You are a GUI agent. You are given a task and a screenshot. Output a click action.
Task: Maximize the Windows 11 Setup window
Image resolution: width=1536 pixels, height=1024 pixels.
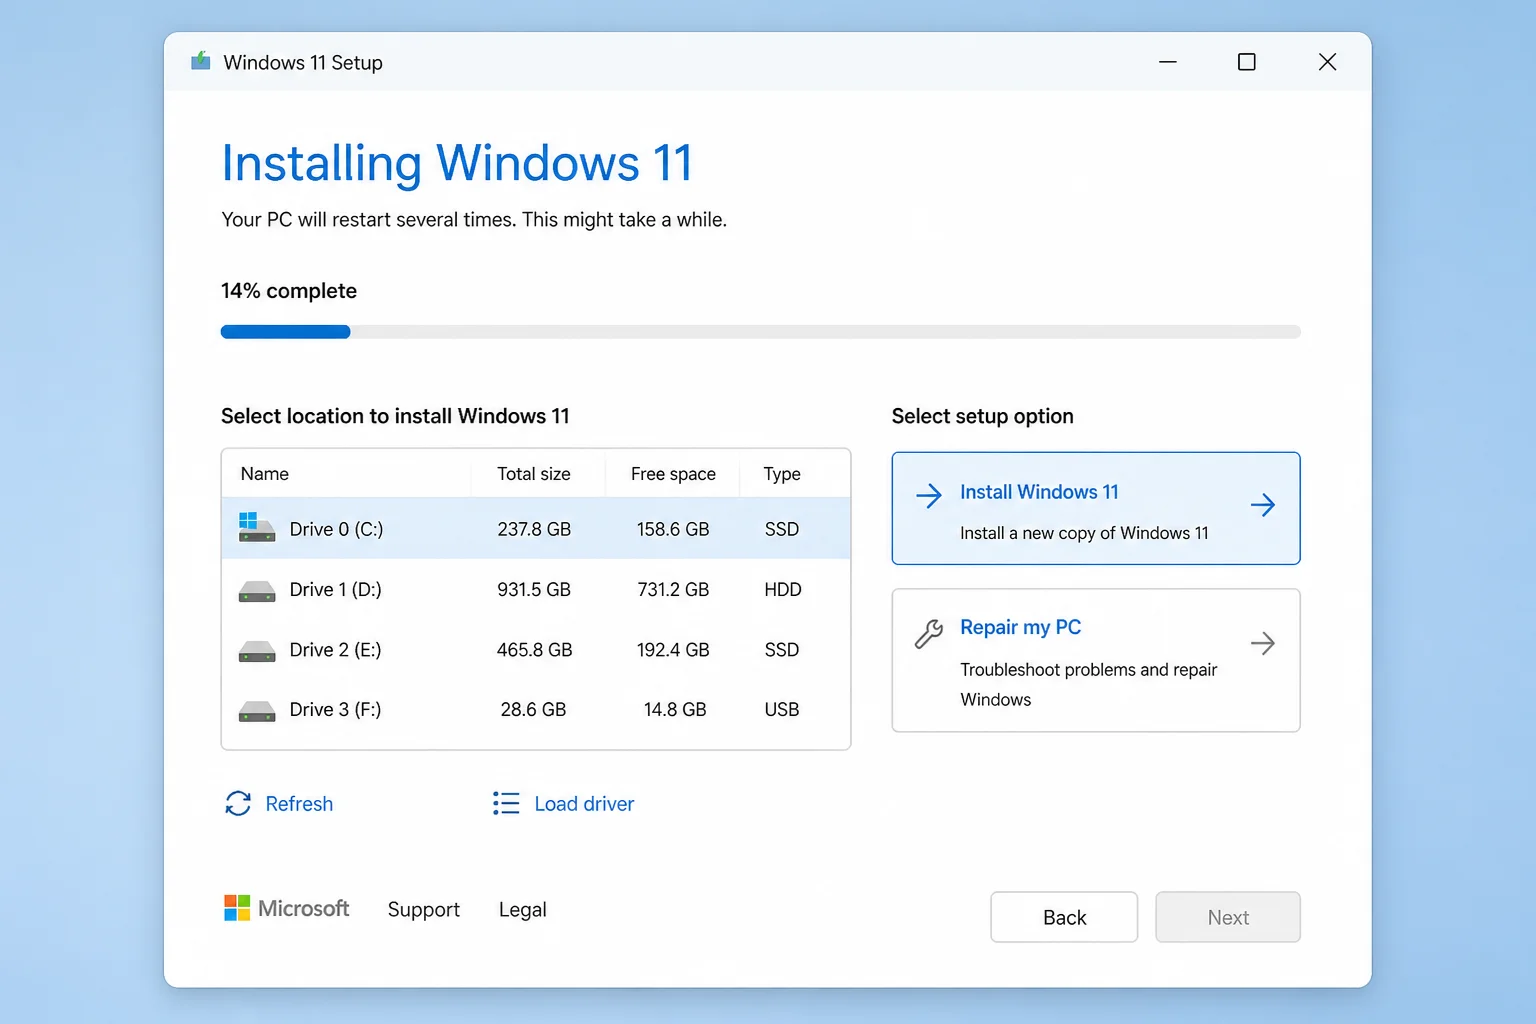pyautogui.click(x=1247, y=62)
